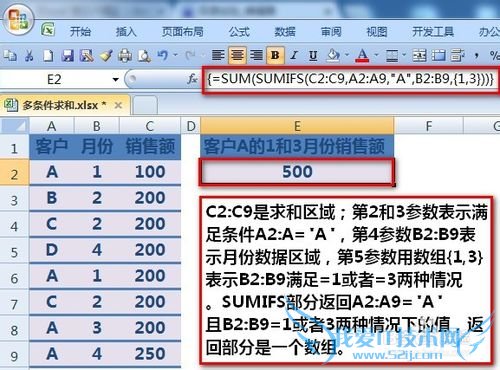Click the Save As icon next to Save
Screen dimensions: 500x370
(x=87, y=56)
